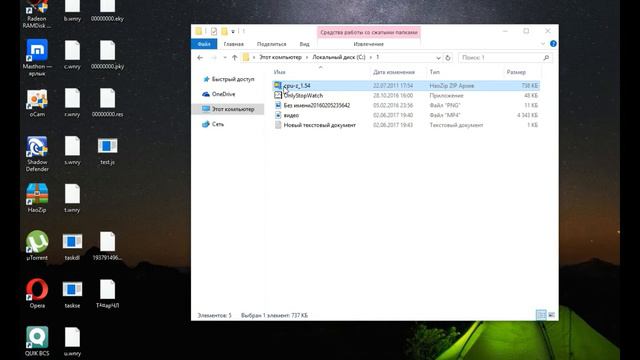This screenshot has height=360, width=640.
Task: Switch to details view layout icon
Action: coord(541,315)
